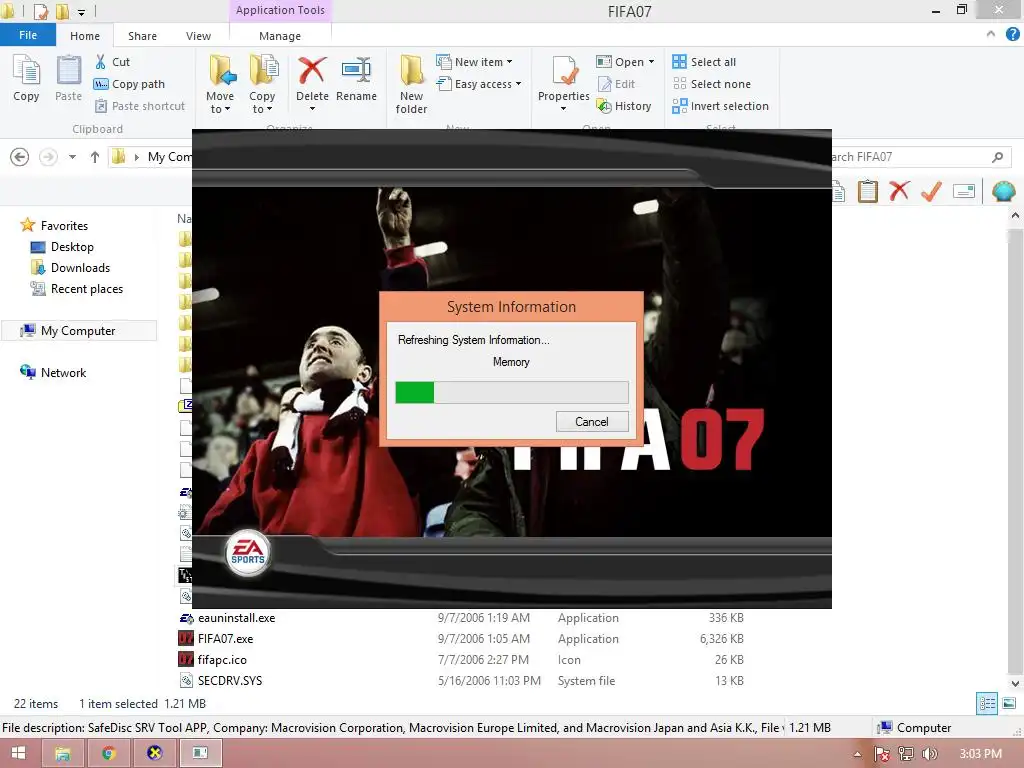The width and height of the screenshot is (1024, 768).
Task: Create a New folder
Action: [x=411, y=85]
